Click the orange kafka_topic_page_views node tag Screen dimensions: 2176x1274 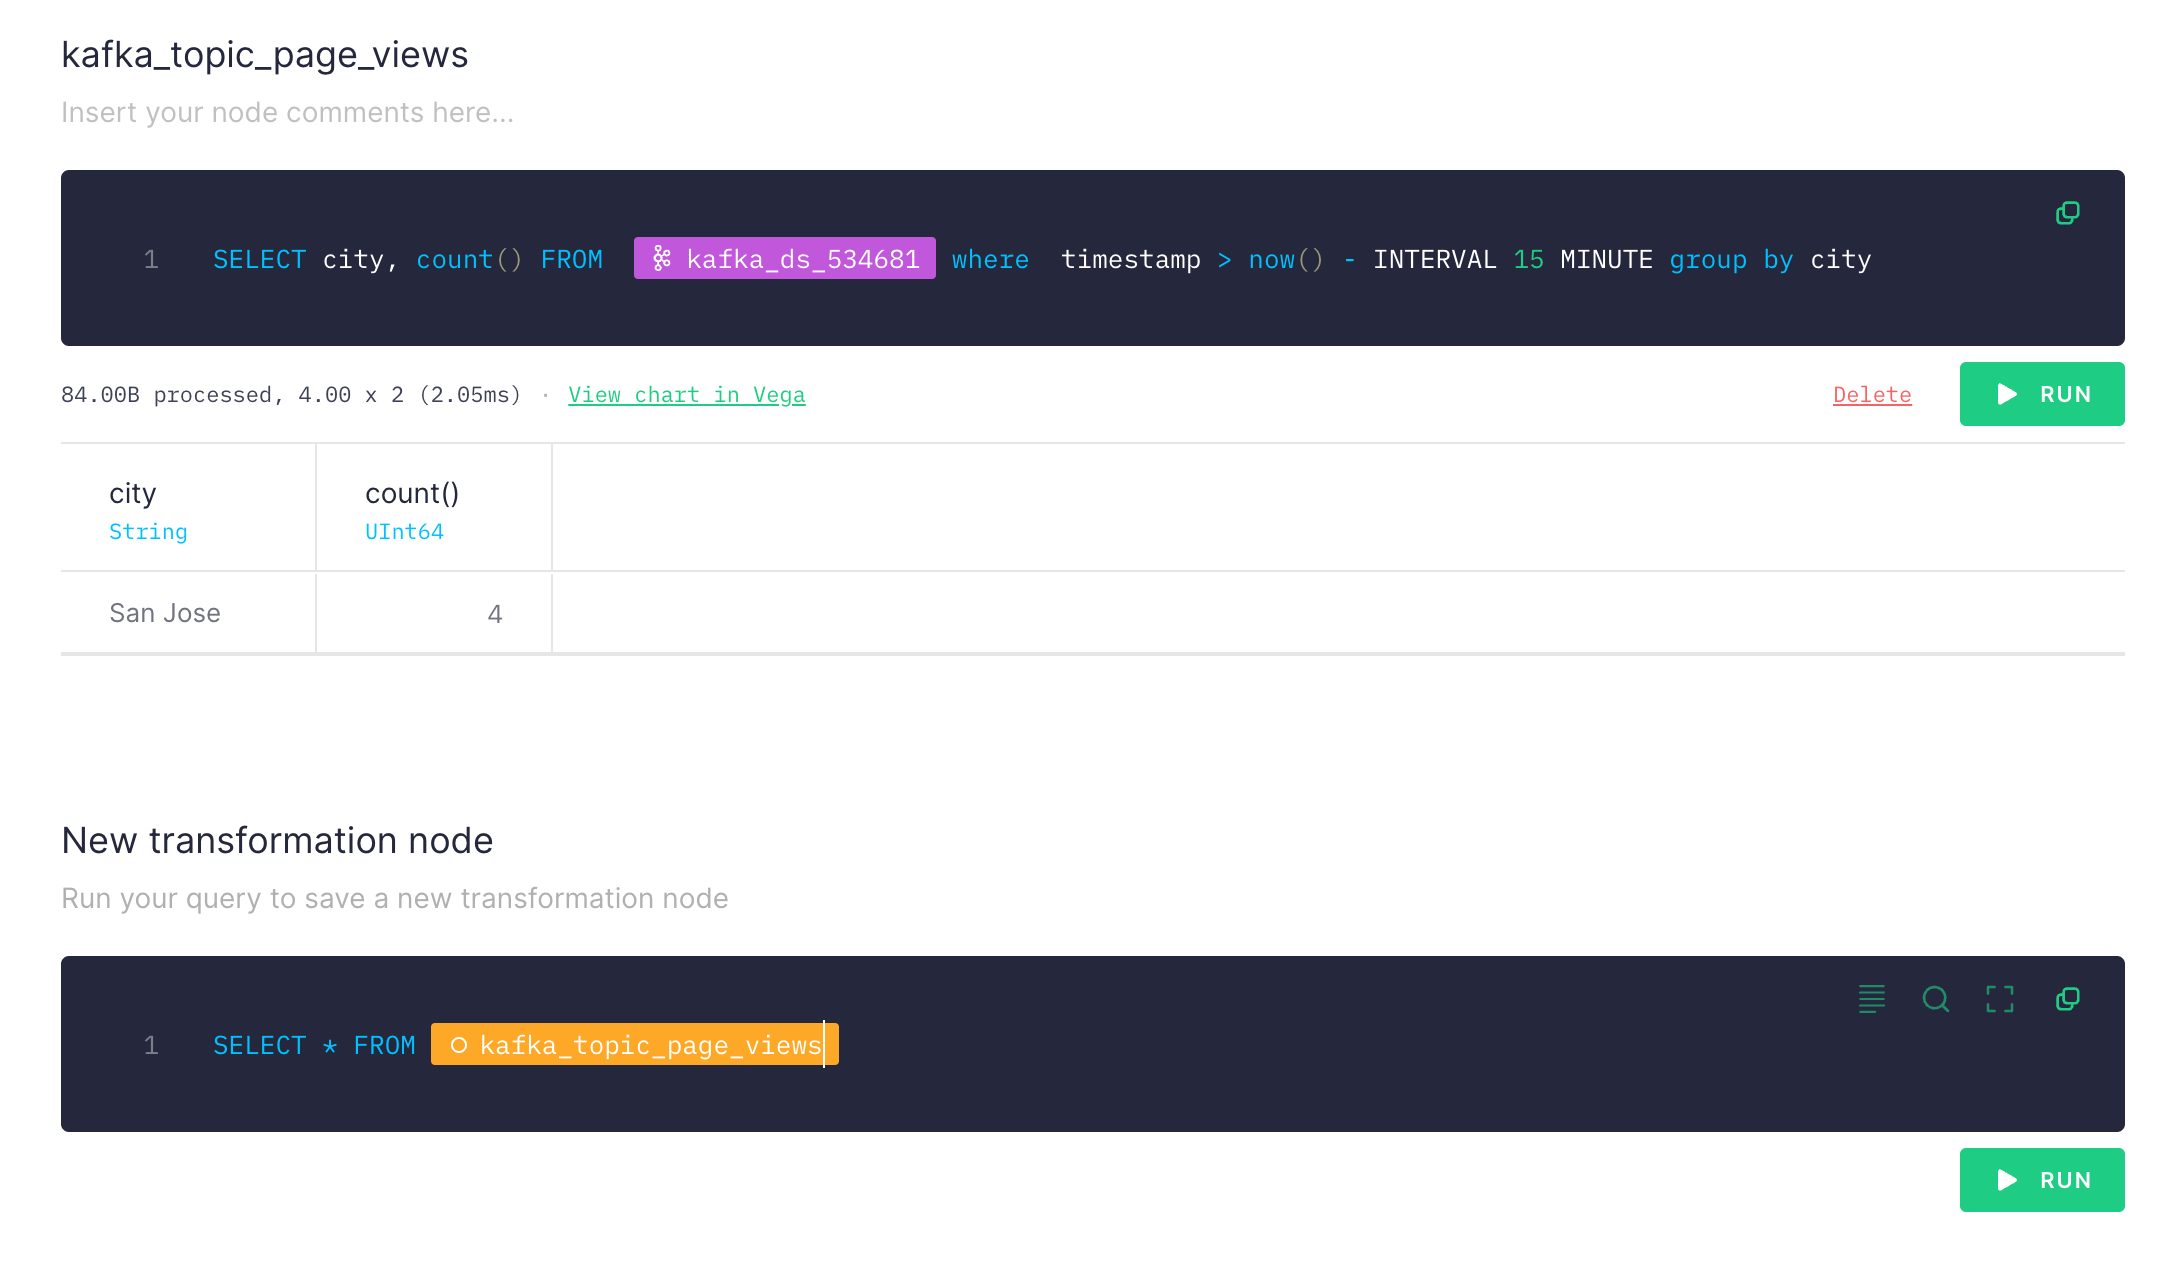(x=650, y=1045)
